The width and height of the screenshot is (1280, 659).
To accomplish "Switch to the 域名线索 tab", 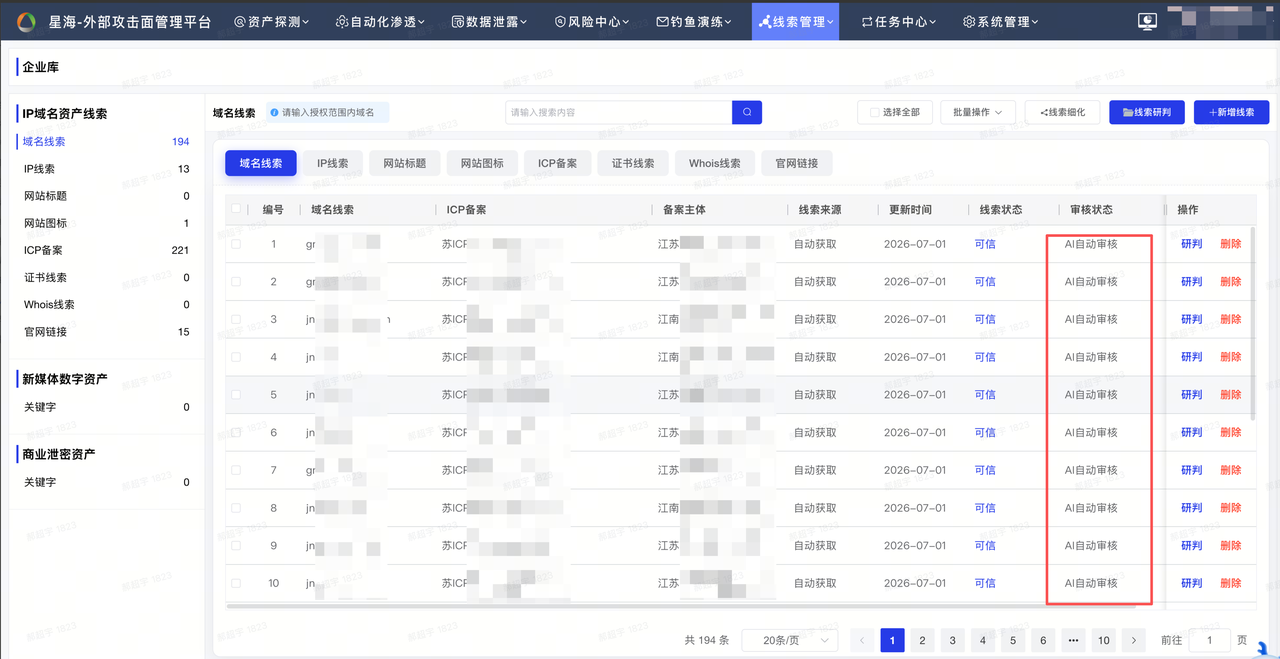I will coord(261,163).
